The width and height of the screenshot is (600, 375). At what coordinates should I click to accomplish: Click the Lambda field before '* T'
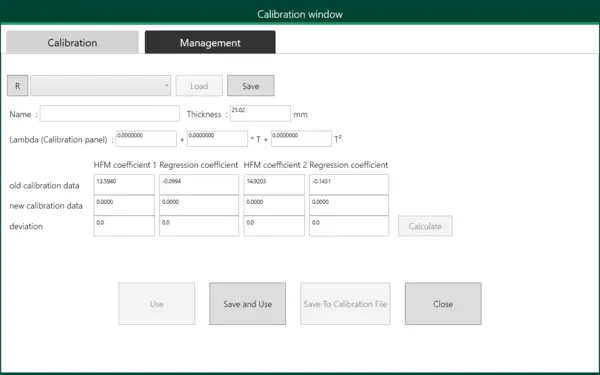(x=217, y=139)
